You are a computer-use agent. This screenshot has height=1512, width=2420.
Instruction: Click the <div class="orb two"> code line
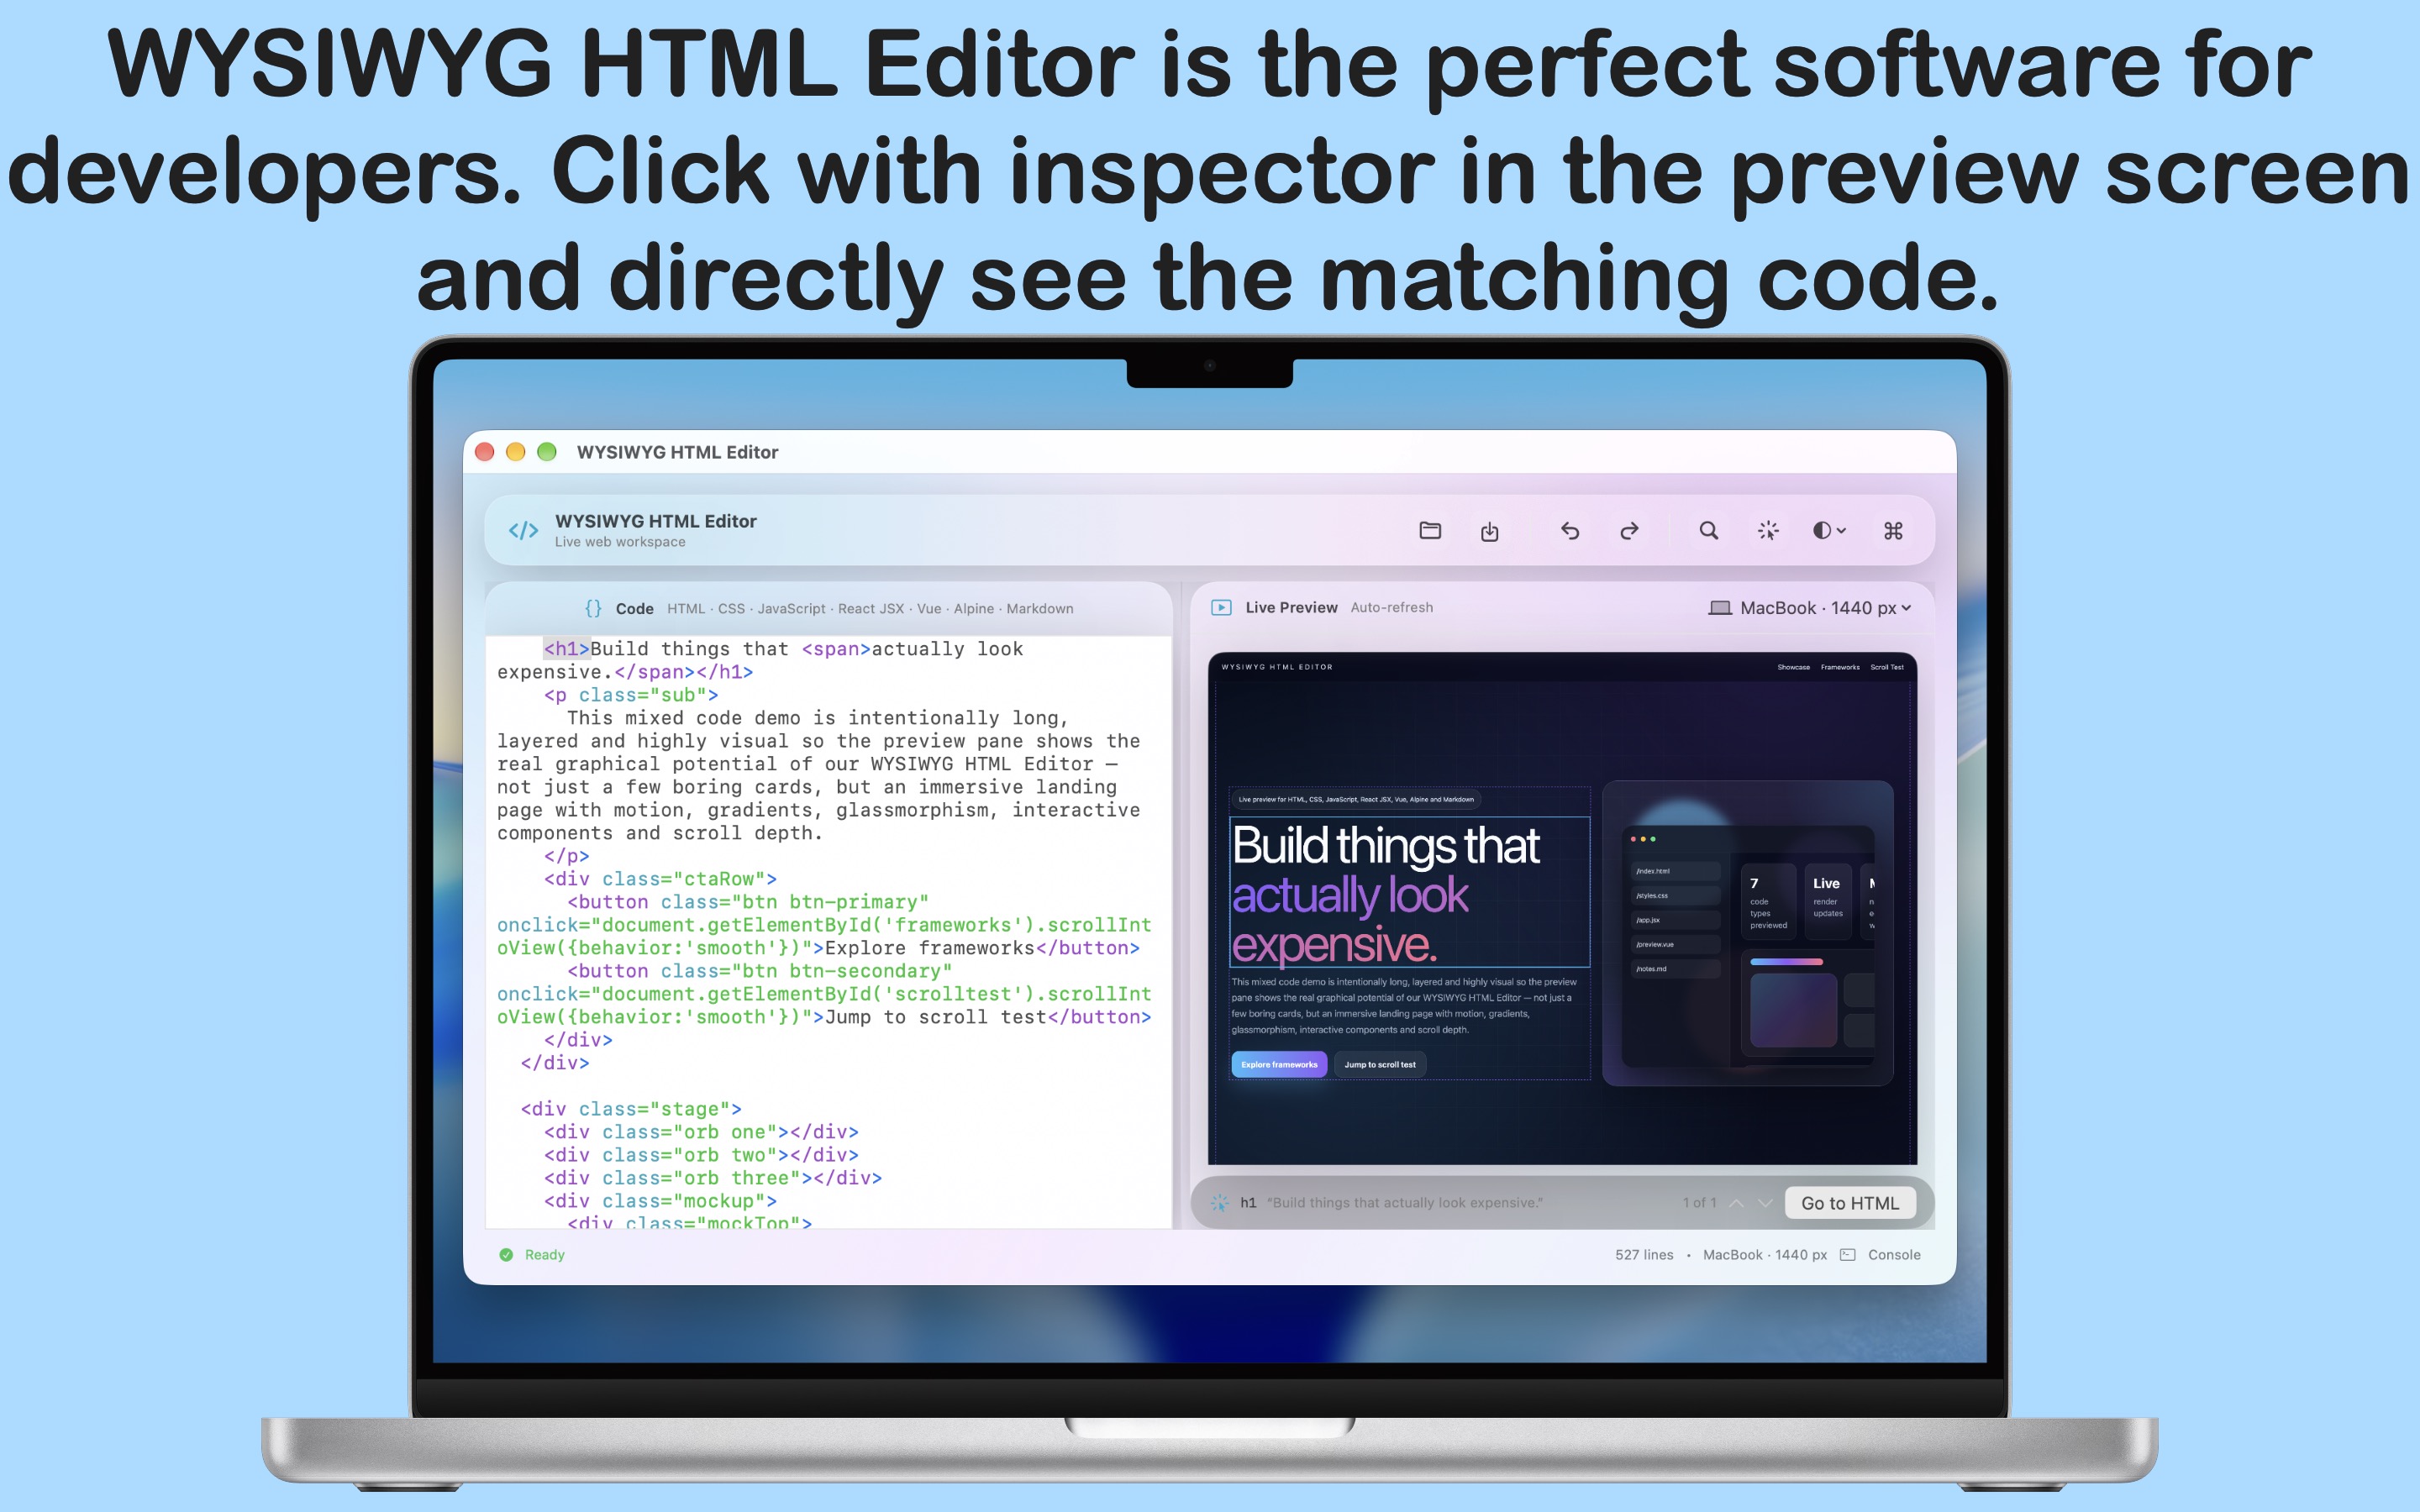(x=701, y=1155)
